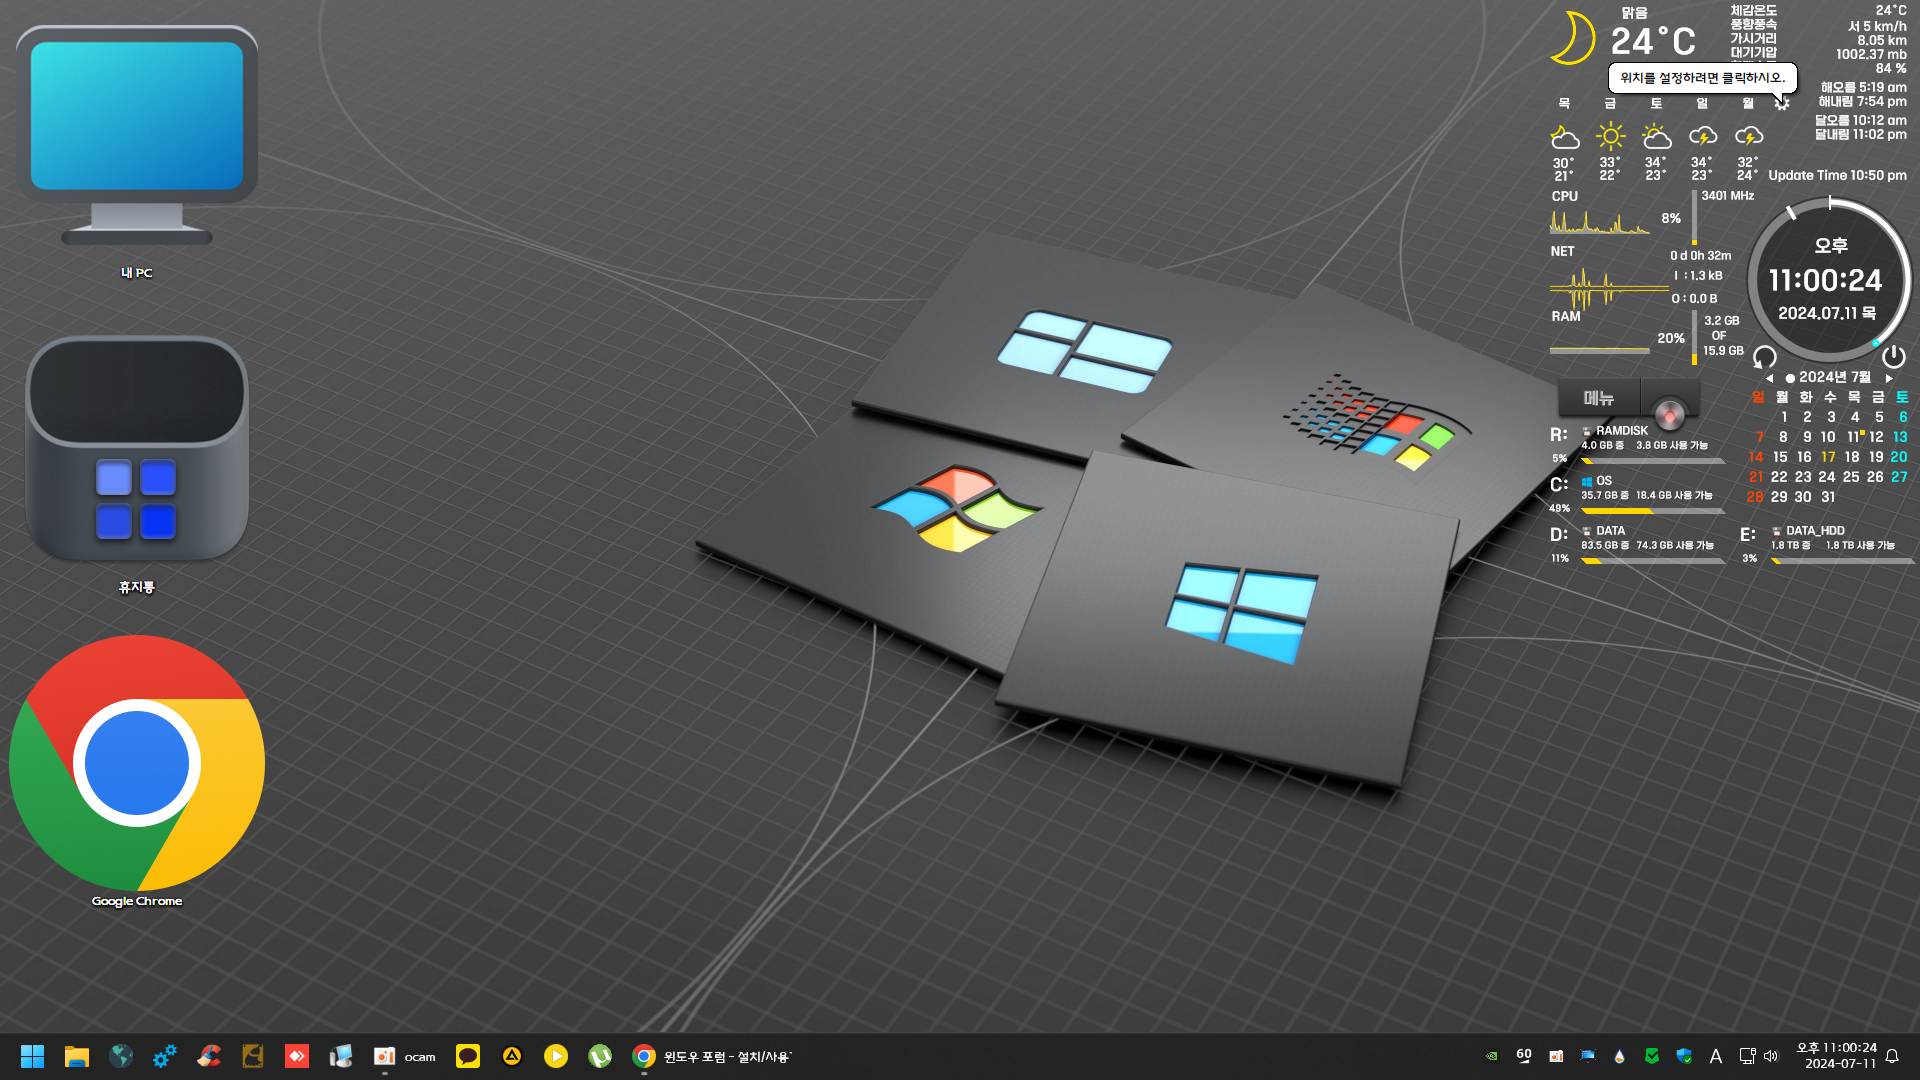This screenshot has width=1920, height=1080.
Task: Open the volume control in the tray
Action: 1771,1056
